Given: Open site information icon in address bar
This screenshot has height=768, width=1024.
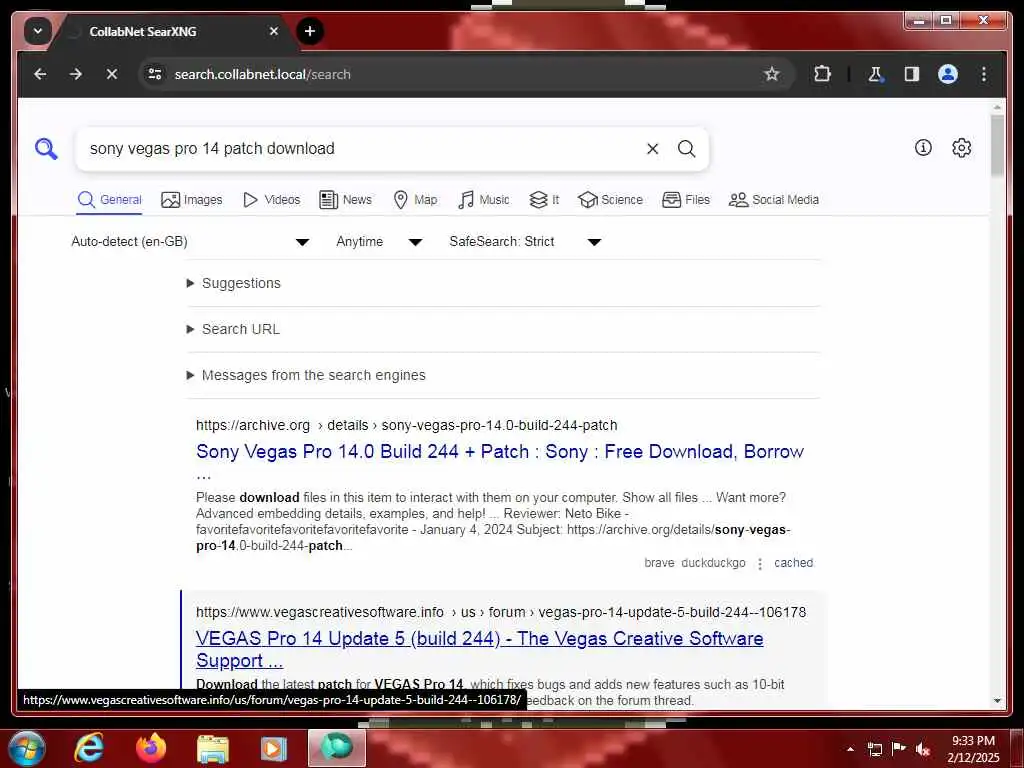Looking at the screenshot, I should [155, 74].
